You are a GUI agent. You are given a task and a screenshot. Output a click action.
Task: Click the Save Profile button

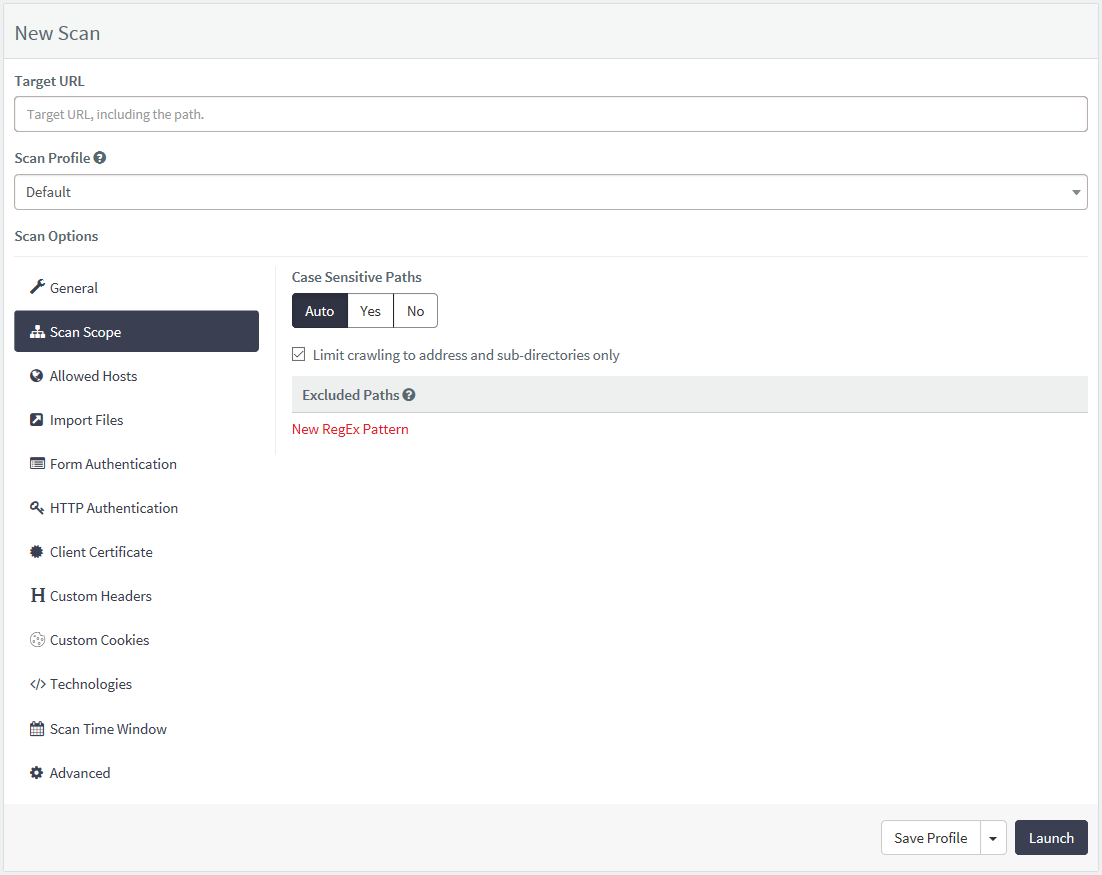[931, 838]
